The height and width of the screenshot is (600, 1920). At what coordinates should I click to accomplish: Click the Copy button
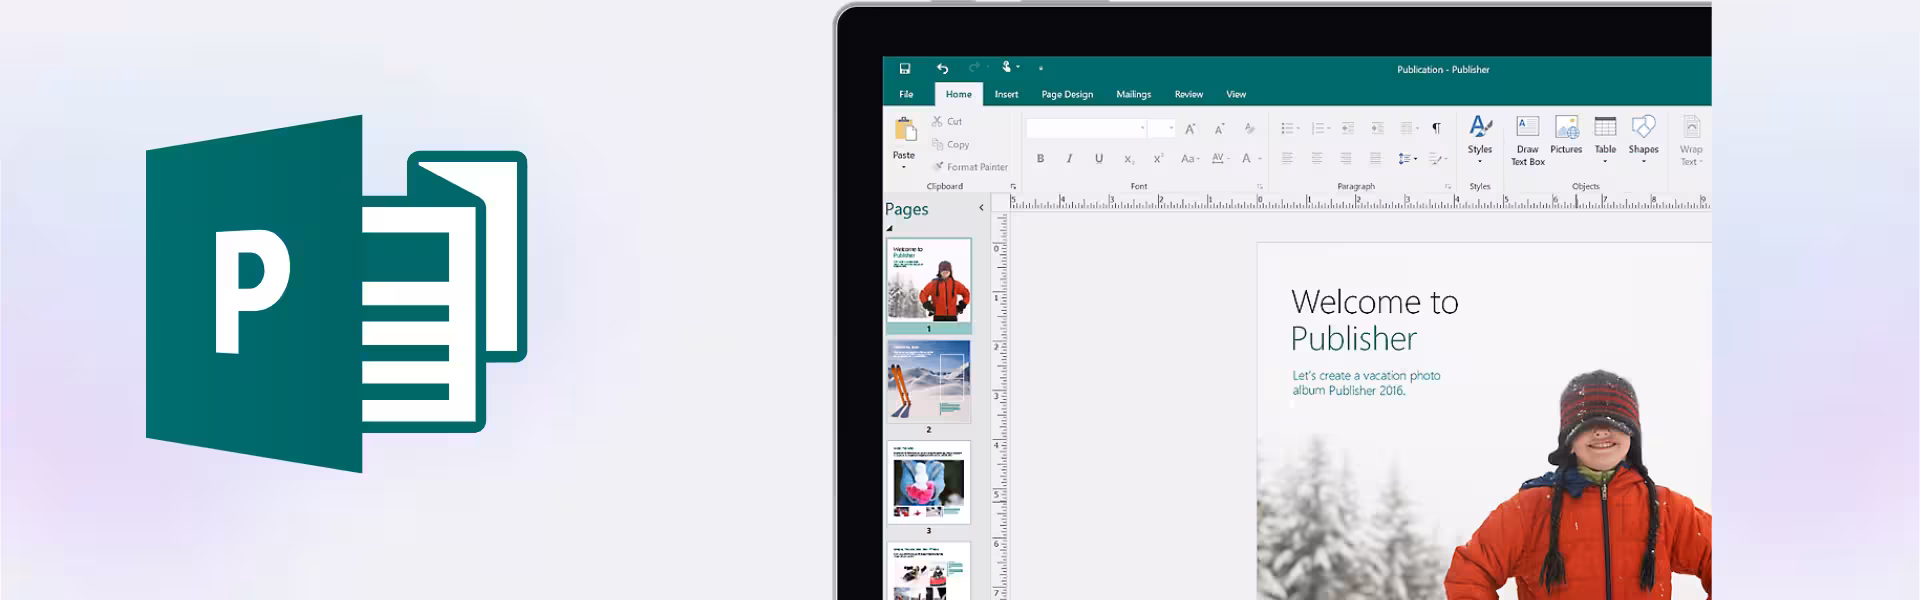pyautogui.click(x=951, y=144)
